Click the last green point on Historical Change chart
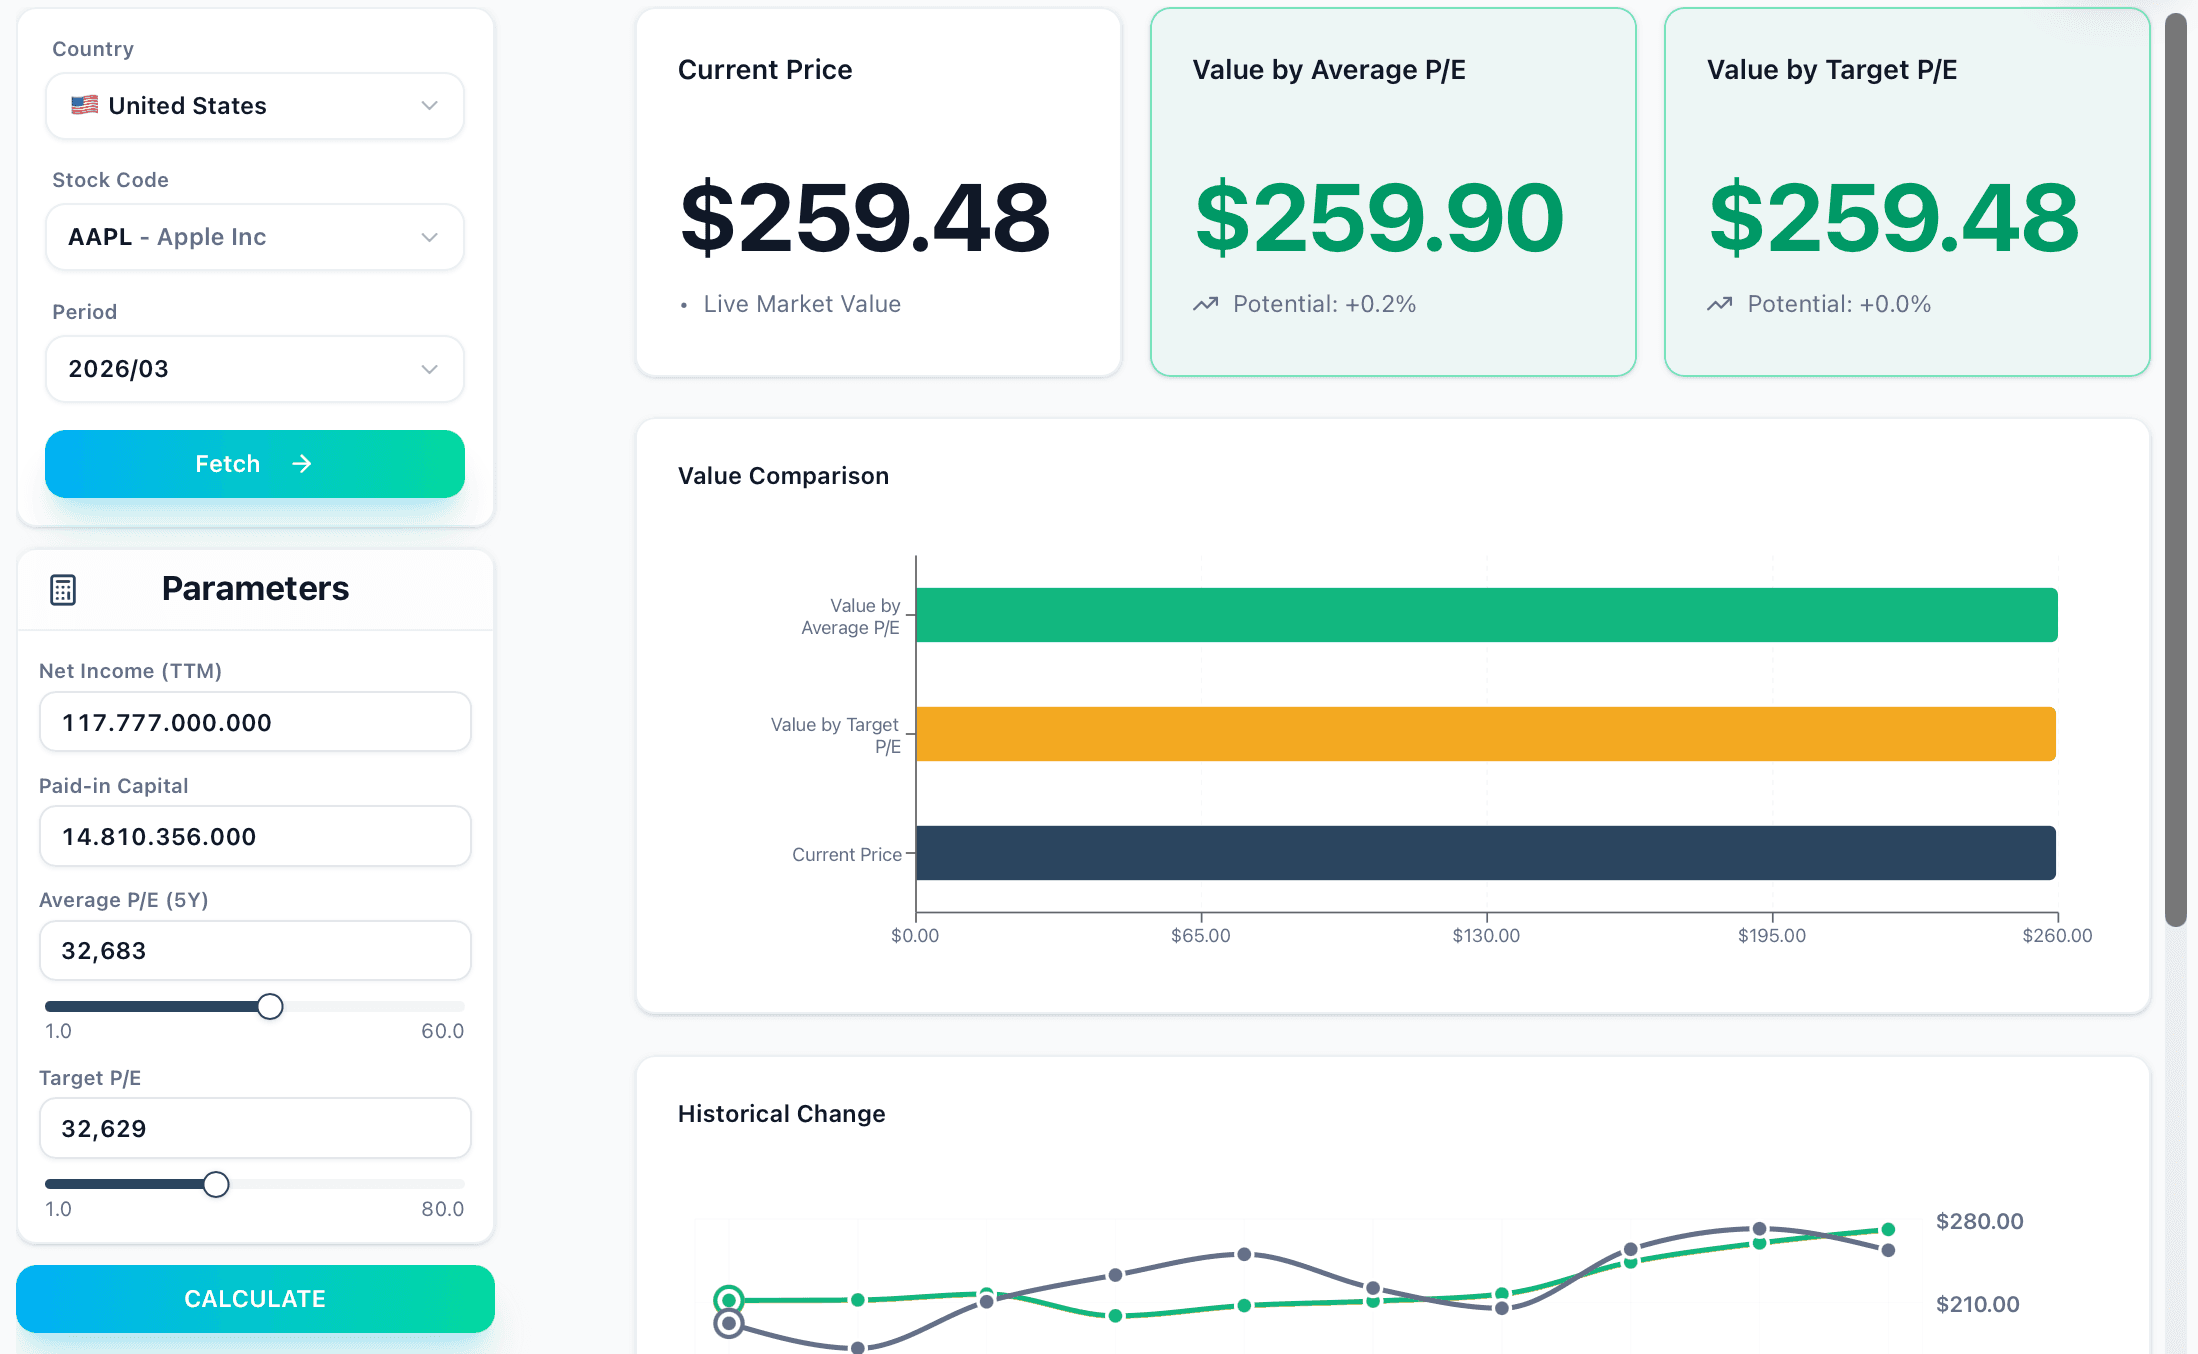The image size is (2198, 1354). (1888, 1229)
